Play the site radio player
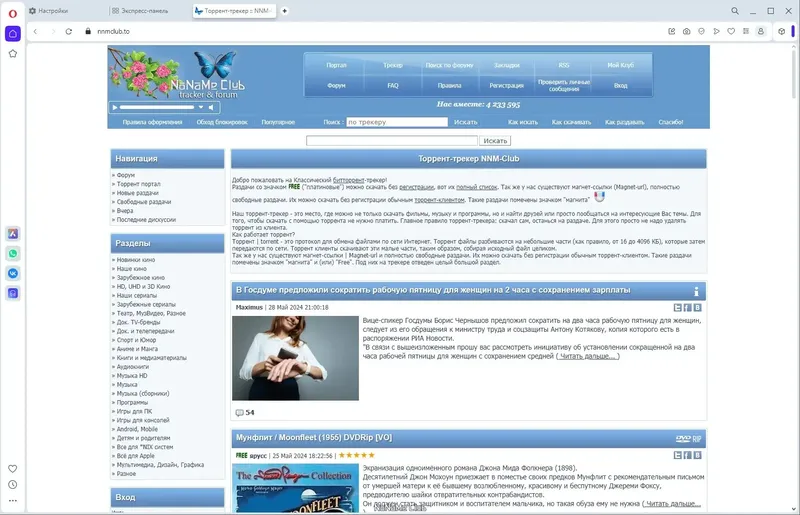The height and width of the screenshot is (515, 800). coord(115,107)
